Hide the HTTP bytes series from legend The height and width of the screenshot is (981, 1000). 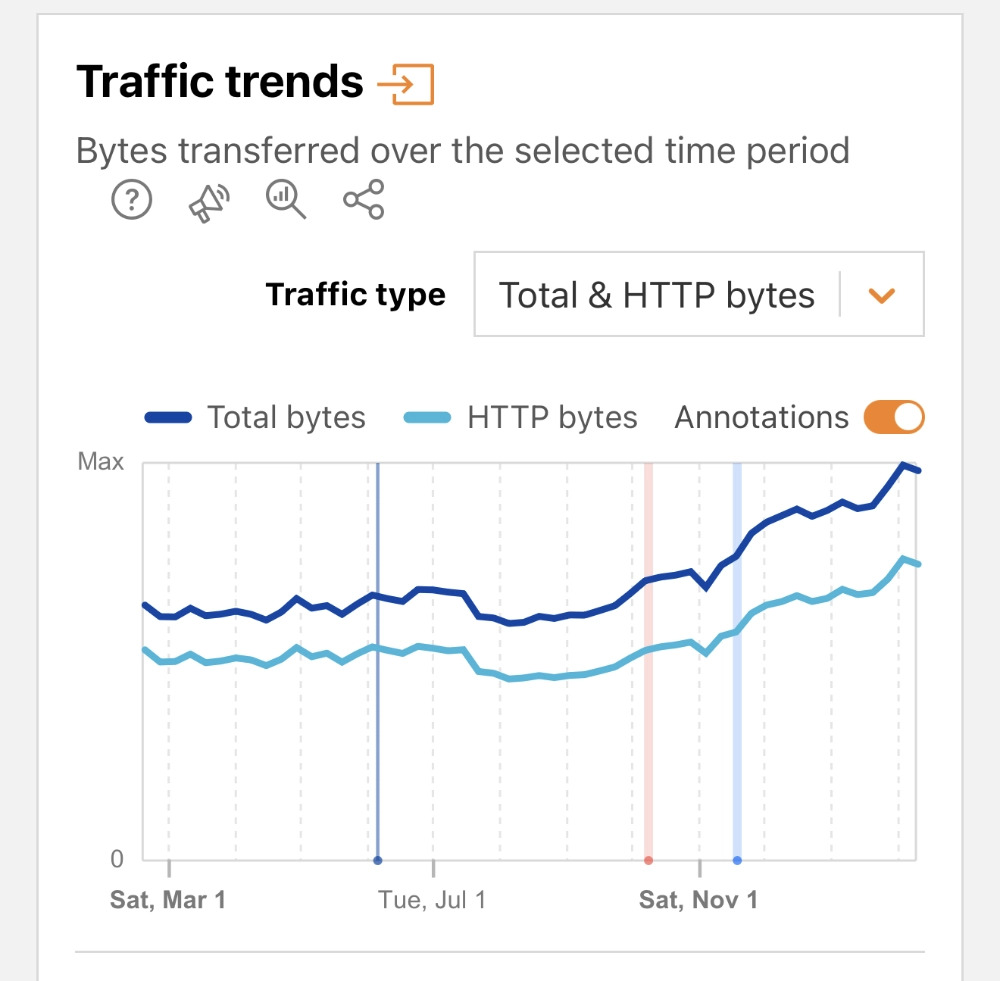550,417
